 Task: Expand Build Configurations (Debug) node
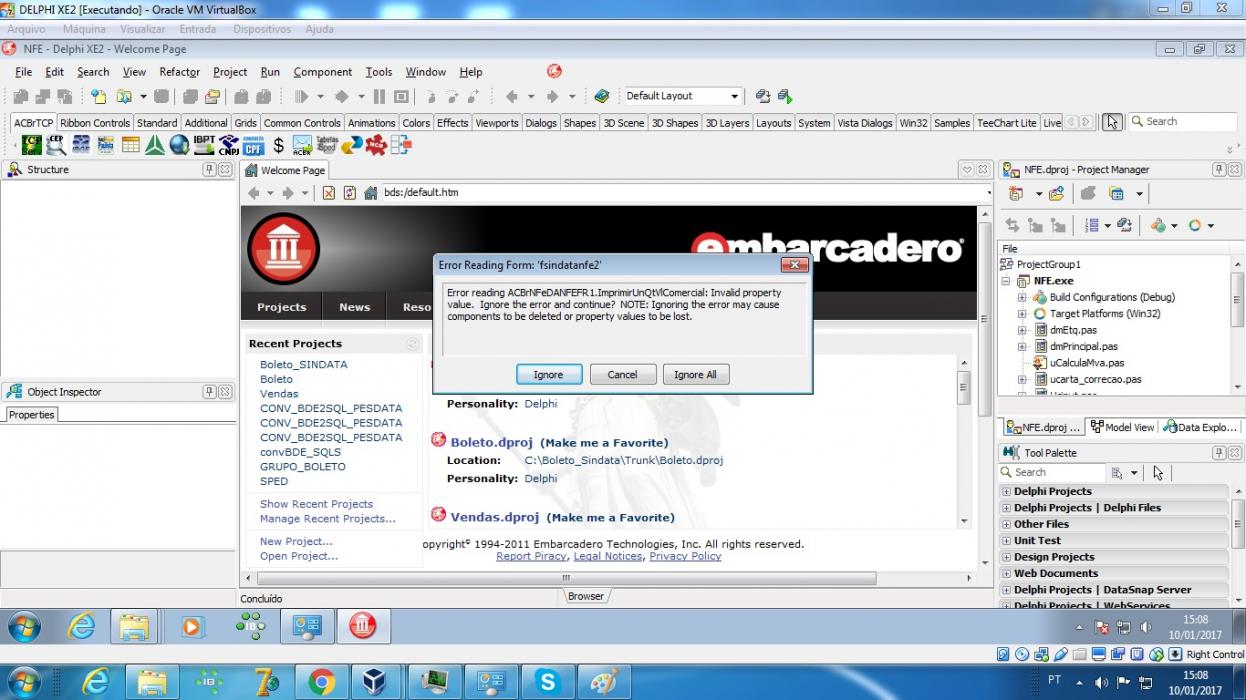[x=1022, y=297]
